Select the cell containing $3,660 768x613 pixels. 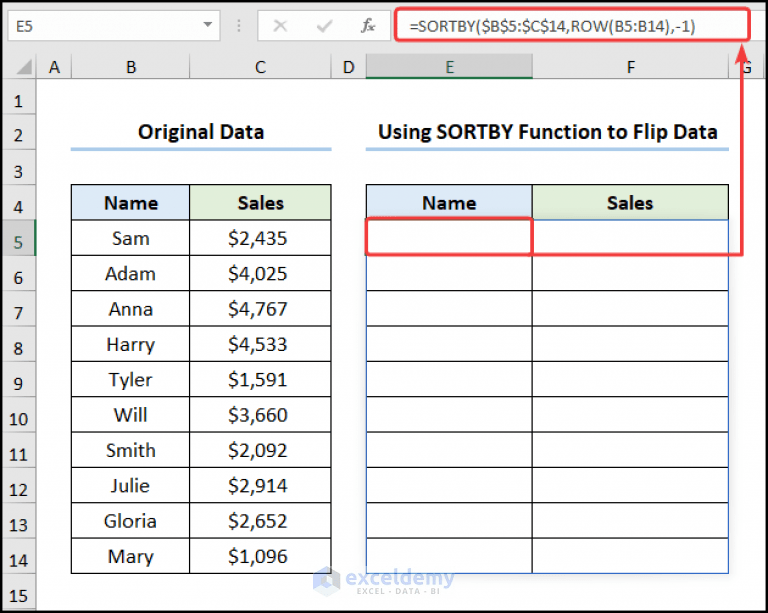(x=260, y=415)
